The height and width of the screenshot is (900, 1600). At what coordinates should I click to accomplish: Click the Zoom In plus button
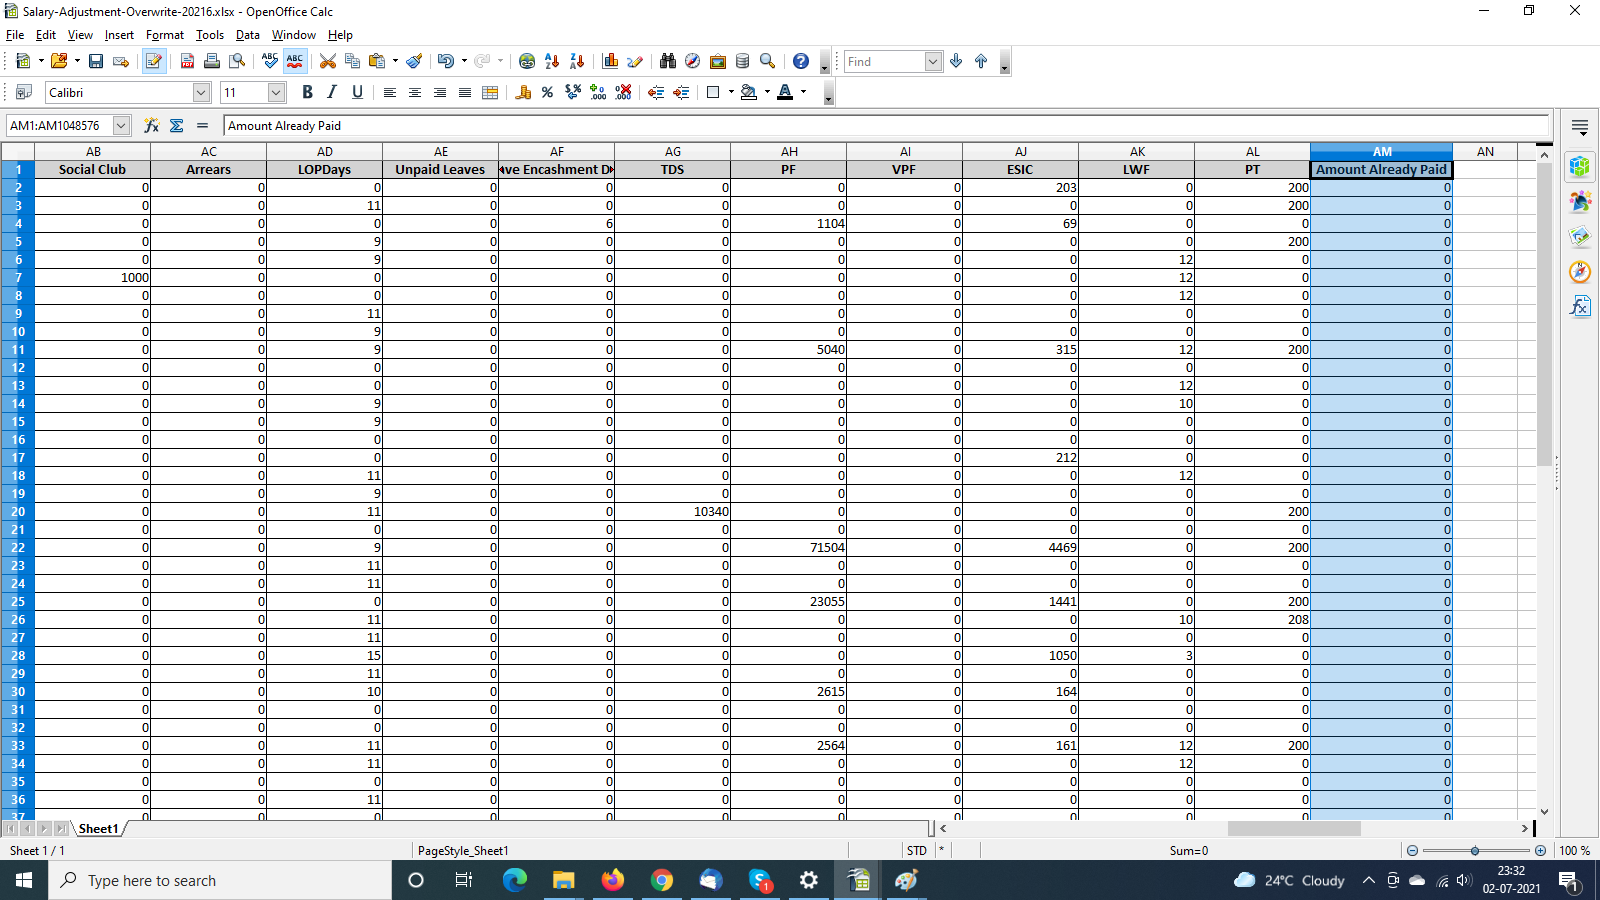click(x=1540, y=851)
